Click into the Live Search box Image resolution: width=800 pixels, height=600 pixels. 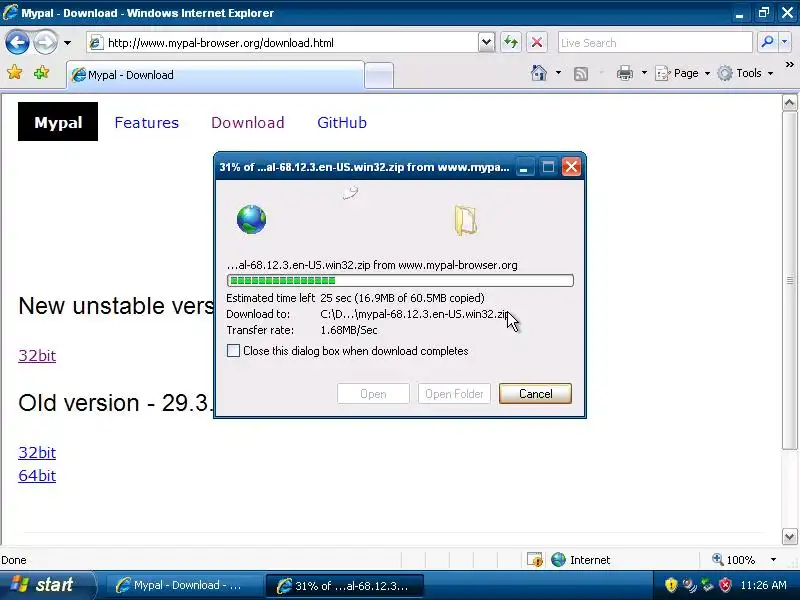655,43
